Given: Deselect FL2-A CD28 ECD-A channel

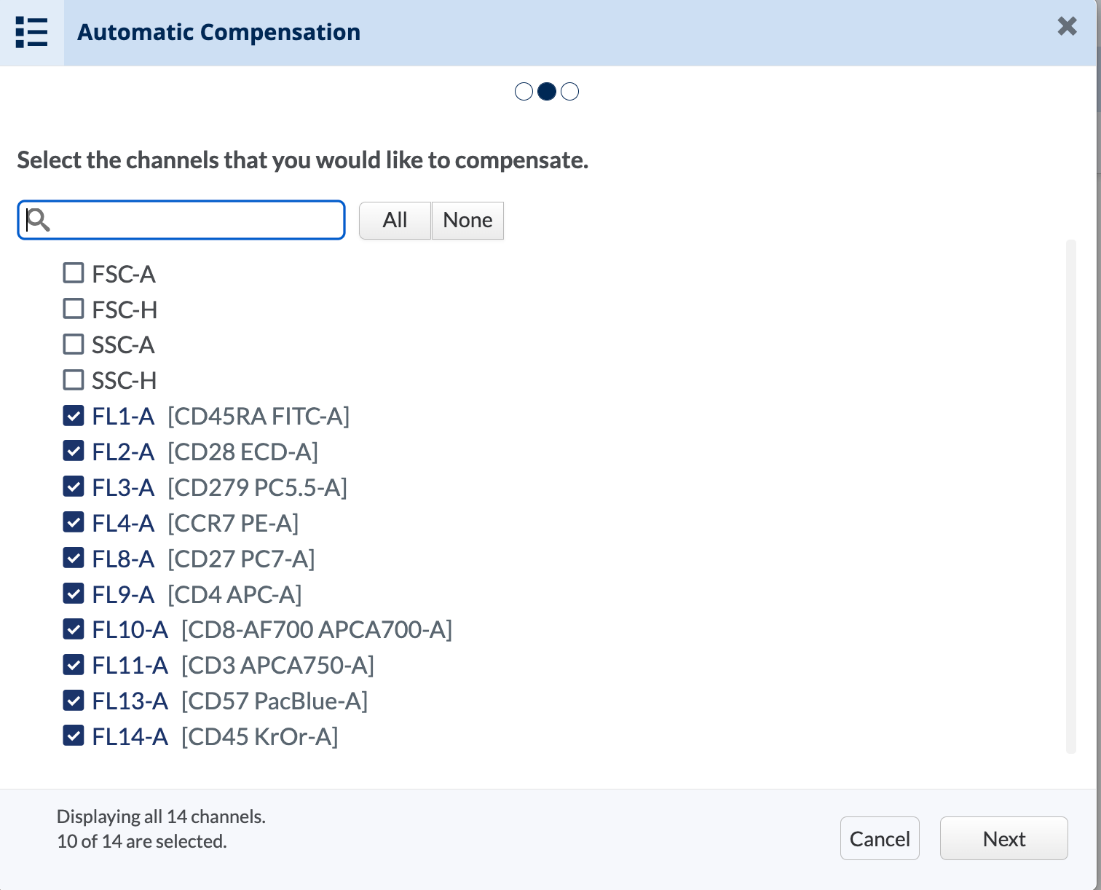Looking at the screenshot, I should [x=74, y=451].
